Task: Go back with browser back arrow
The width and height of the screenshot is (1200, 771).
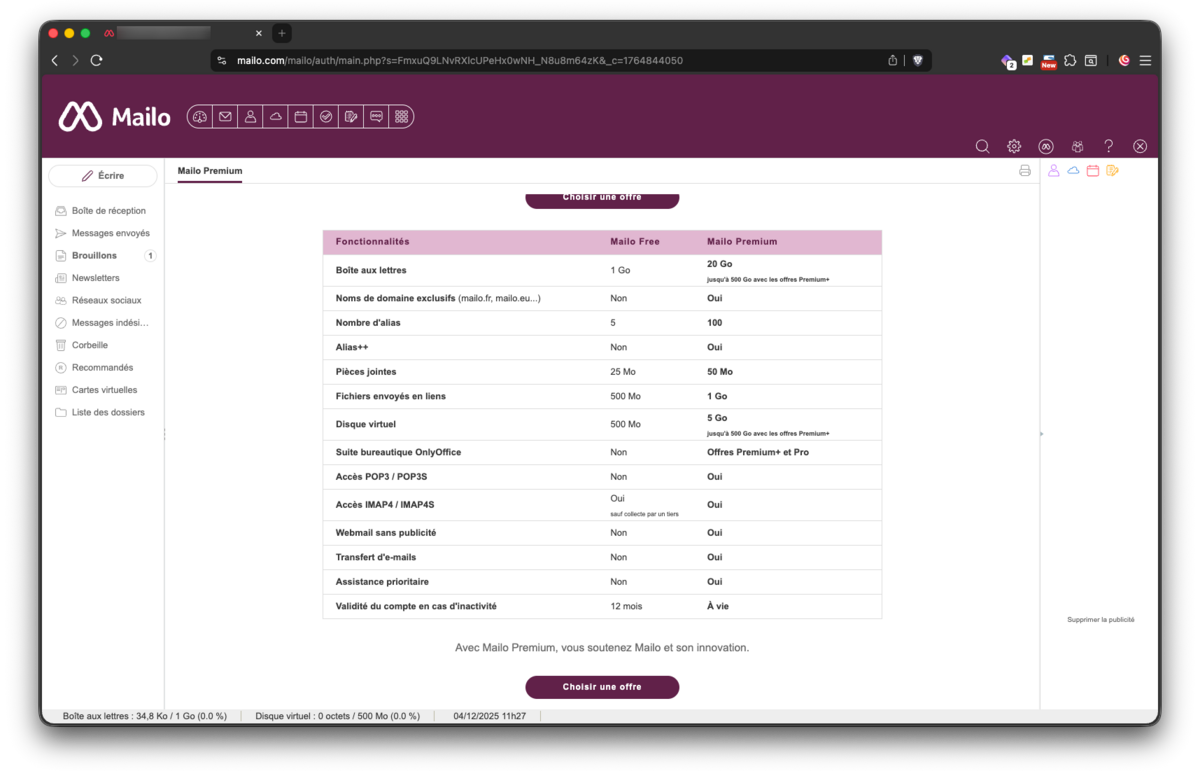Action: click(x=55, y=60)
